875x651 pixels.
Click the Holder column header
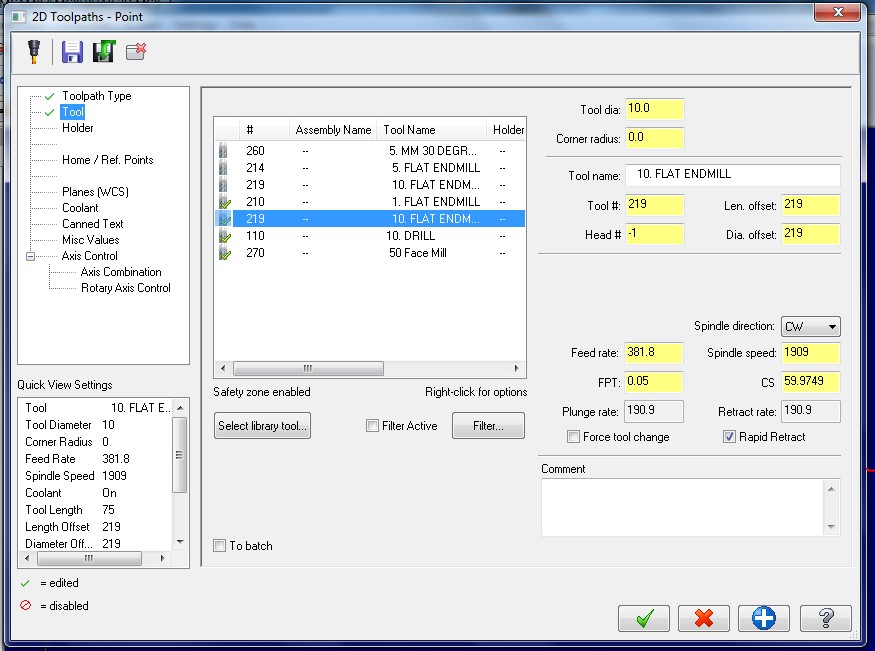[x=507, y=130]
